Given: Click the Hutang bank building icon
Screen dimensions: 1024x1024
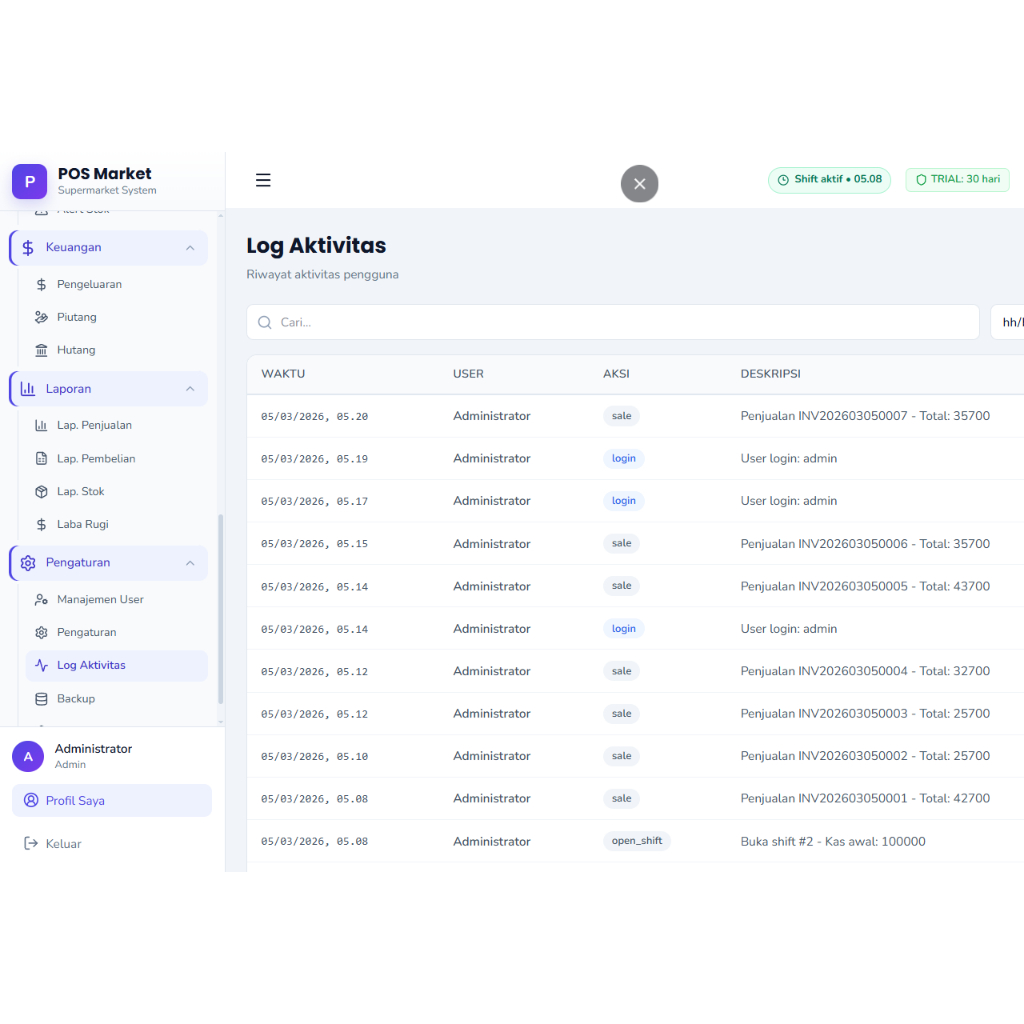Looking at the screenshot, I should pyautogui.click(x=41, y=351).
